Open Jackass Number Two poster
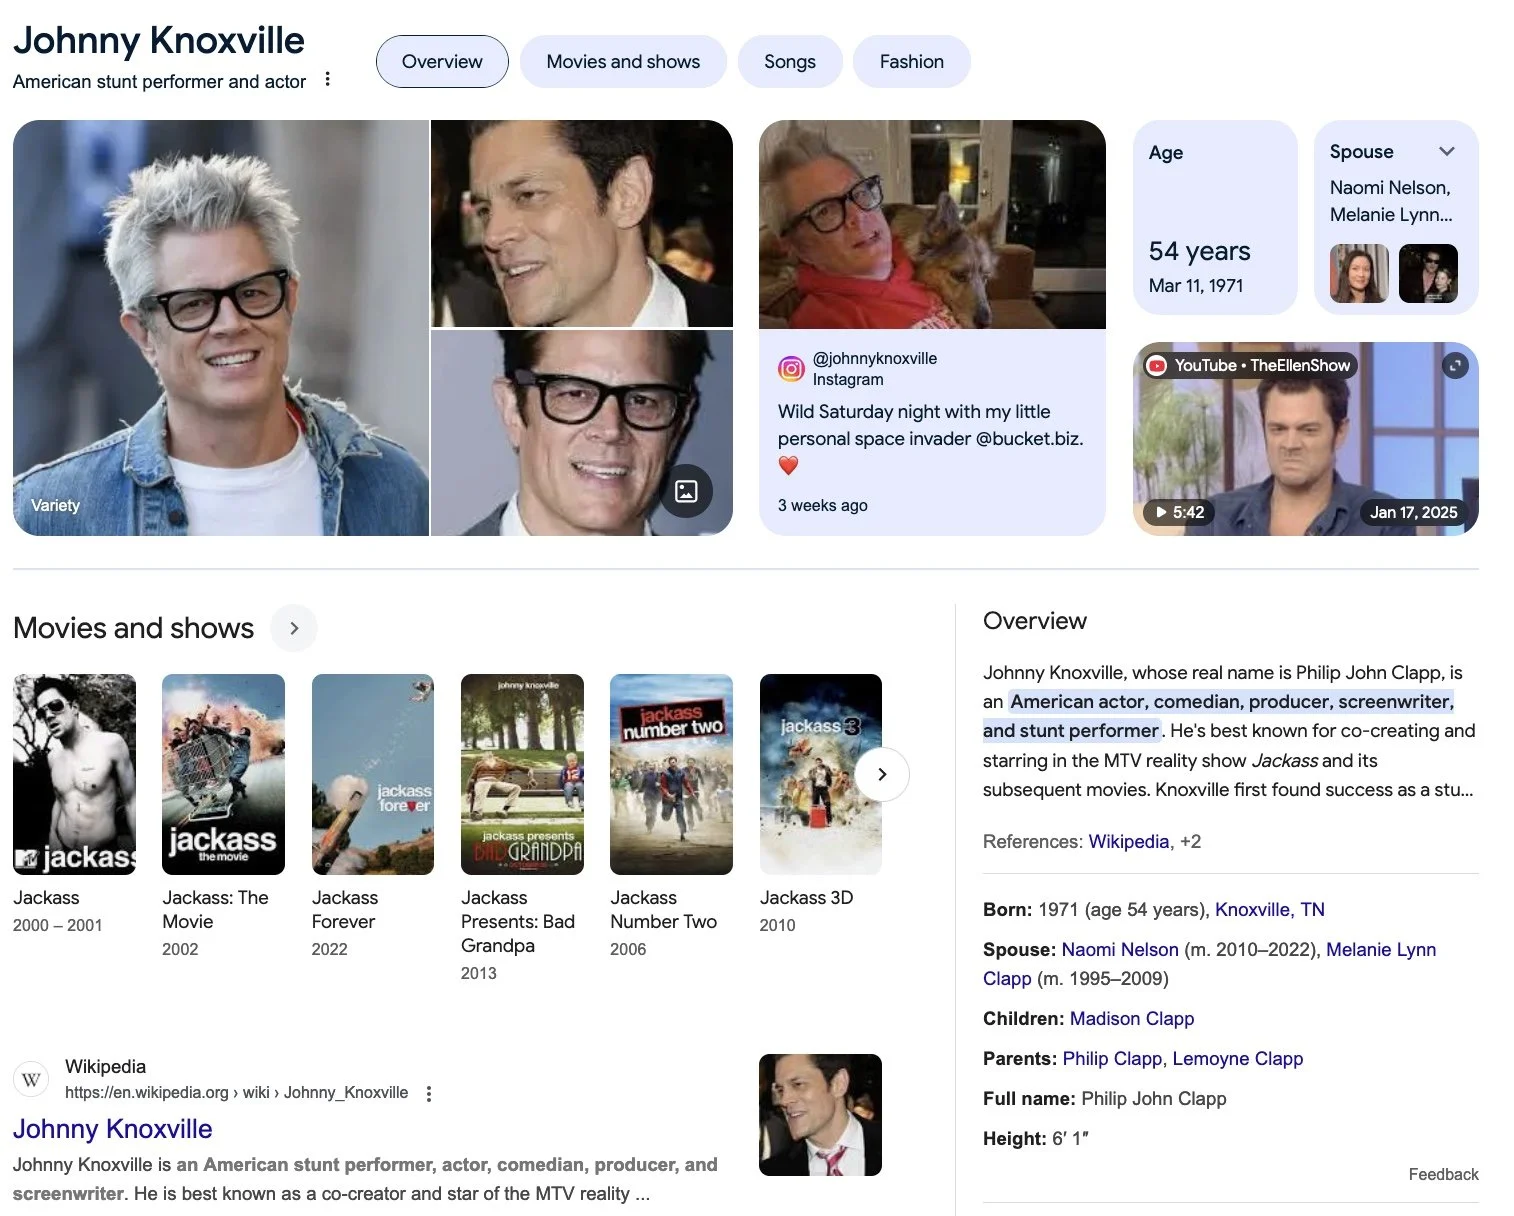Viewport: 1514px width, 1216px height. click(671, 774)
